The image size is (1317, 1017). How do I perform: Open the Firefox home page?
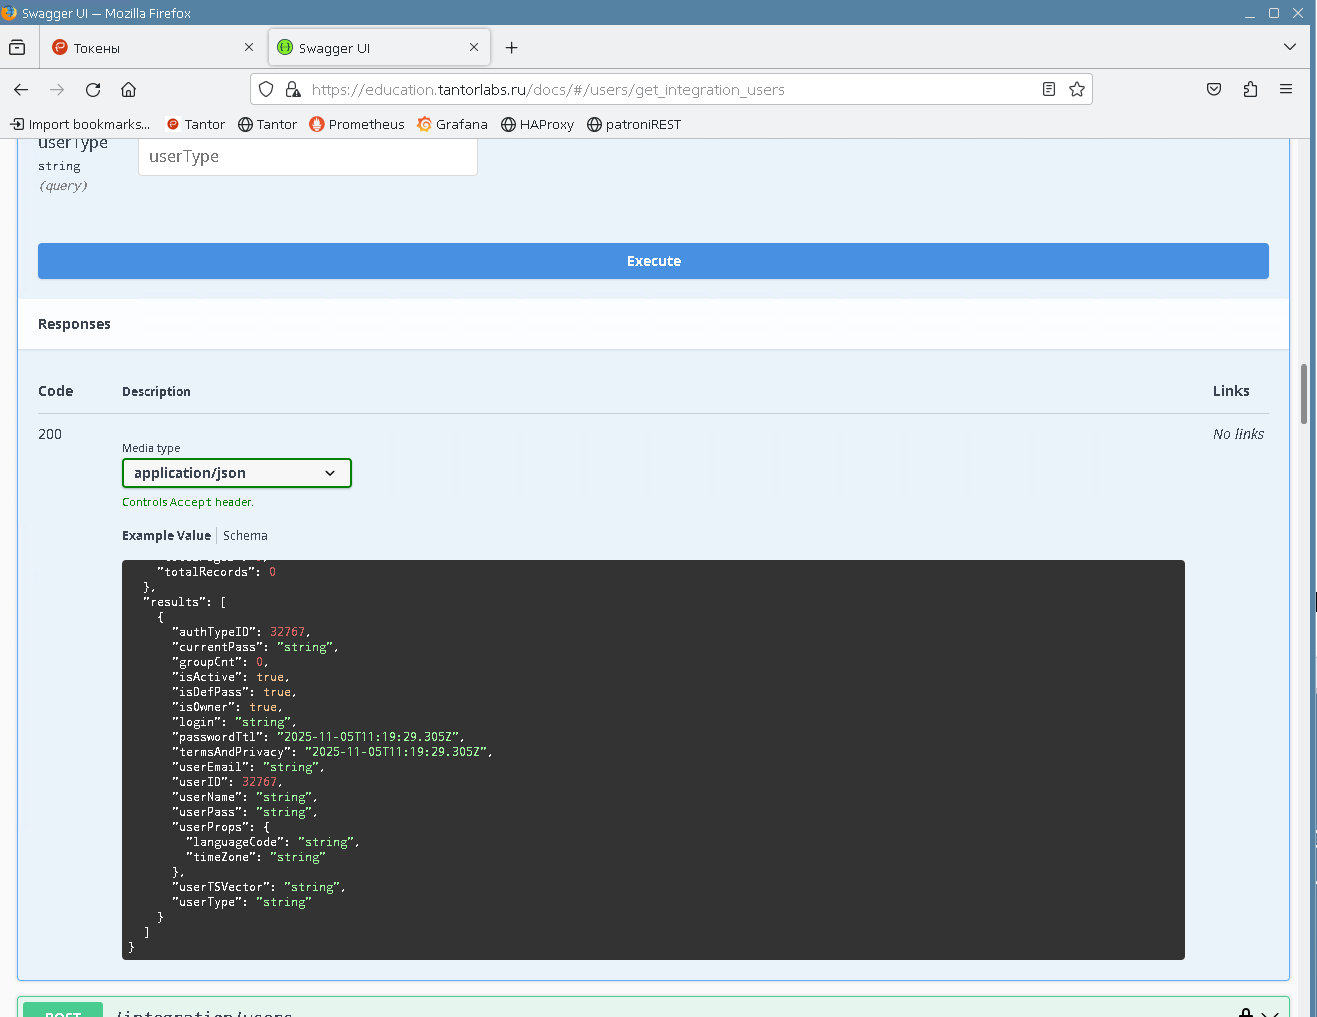(128, 90)
